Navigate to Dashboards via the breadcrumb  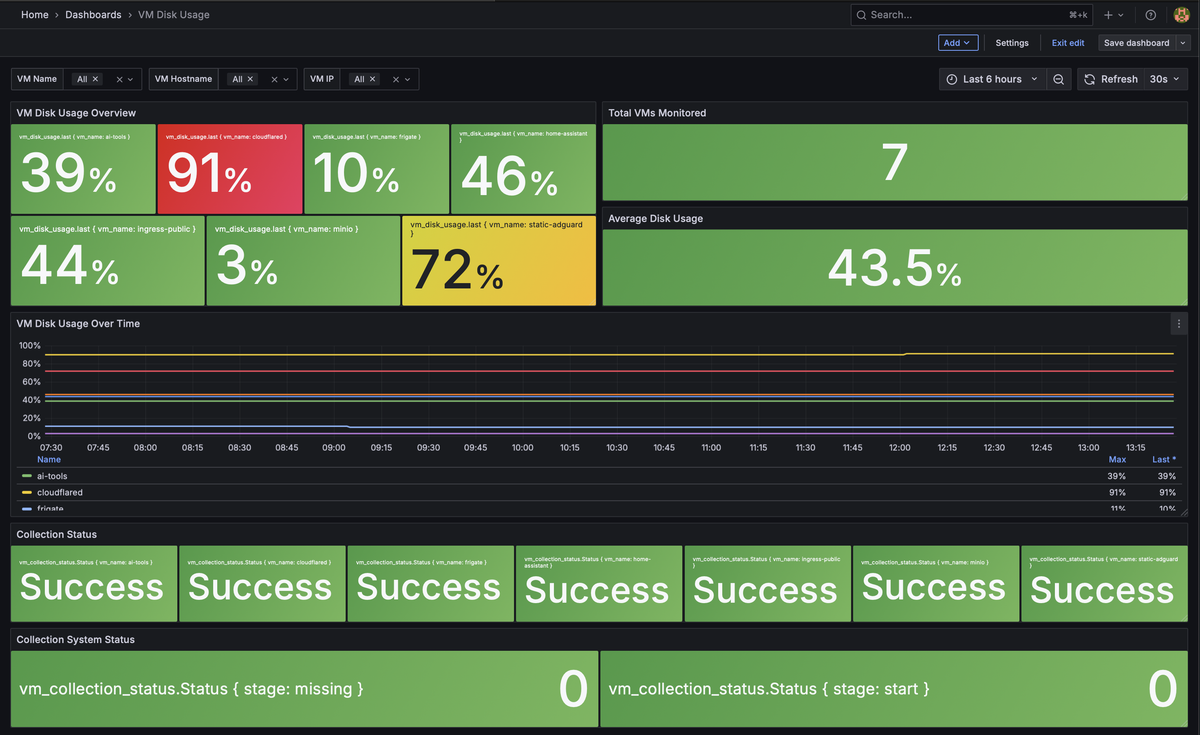click(93, 15)
